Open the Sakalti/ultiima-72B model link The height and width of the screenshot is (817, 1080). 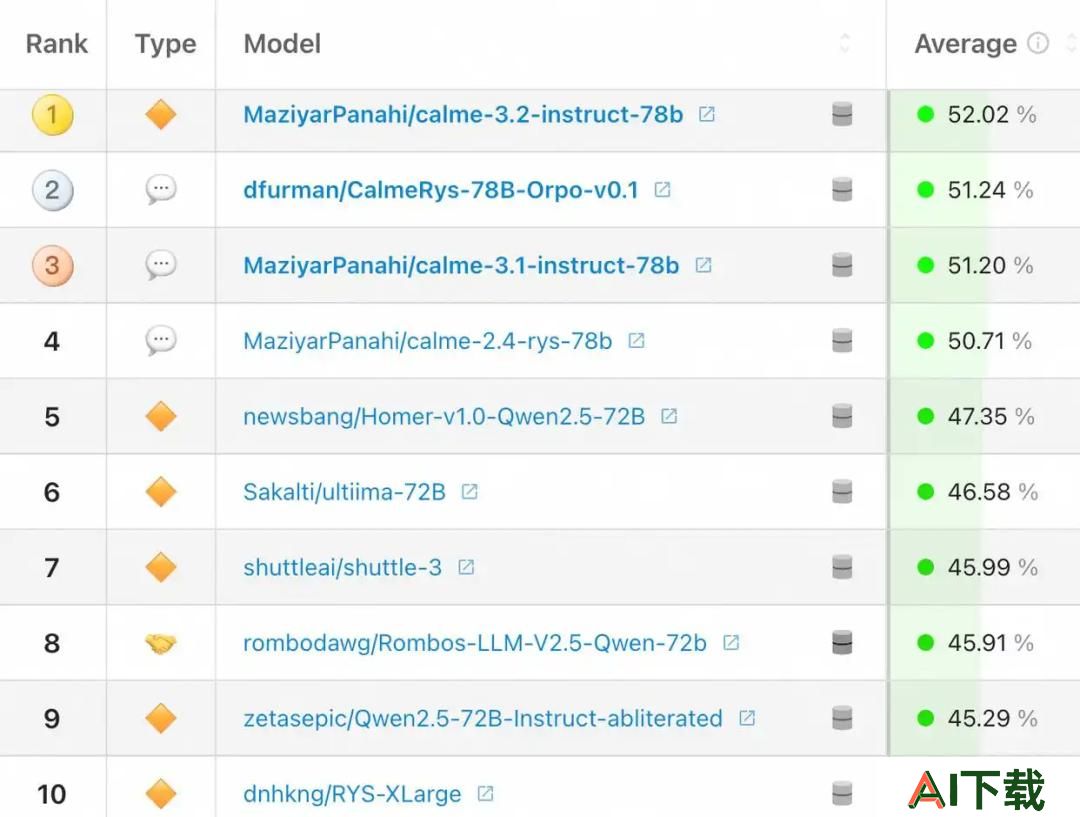point(344,493)
